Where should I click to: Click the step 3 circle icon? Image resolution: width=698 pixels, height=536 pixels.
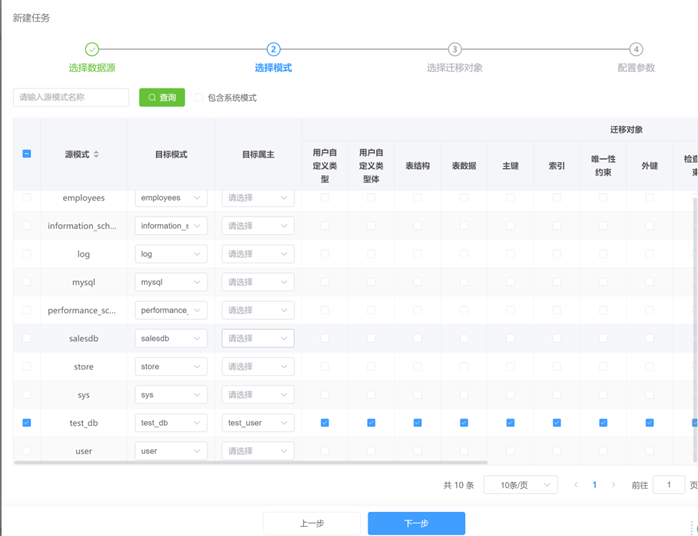[455, 49]
